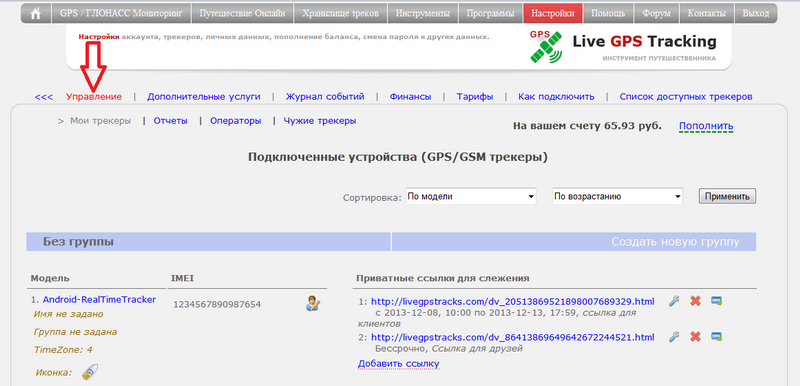
Task: Click Создать новую группу
Action: pyautogui.click(x=675, y=242)
